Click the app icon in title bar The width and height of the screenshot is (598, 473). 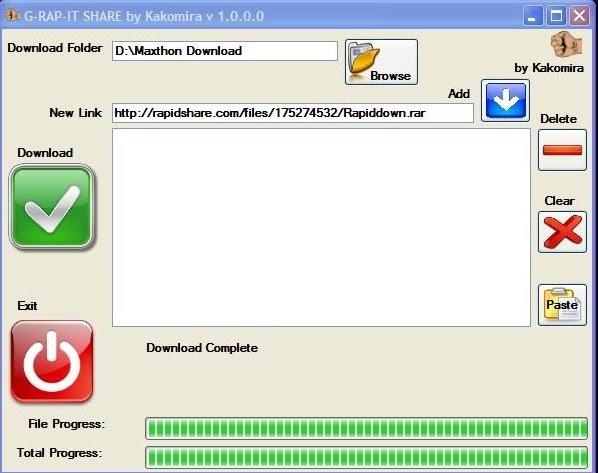(12, 16)
